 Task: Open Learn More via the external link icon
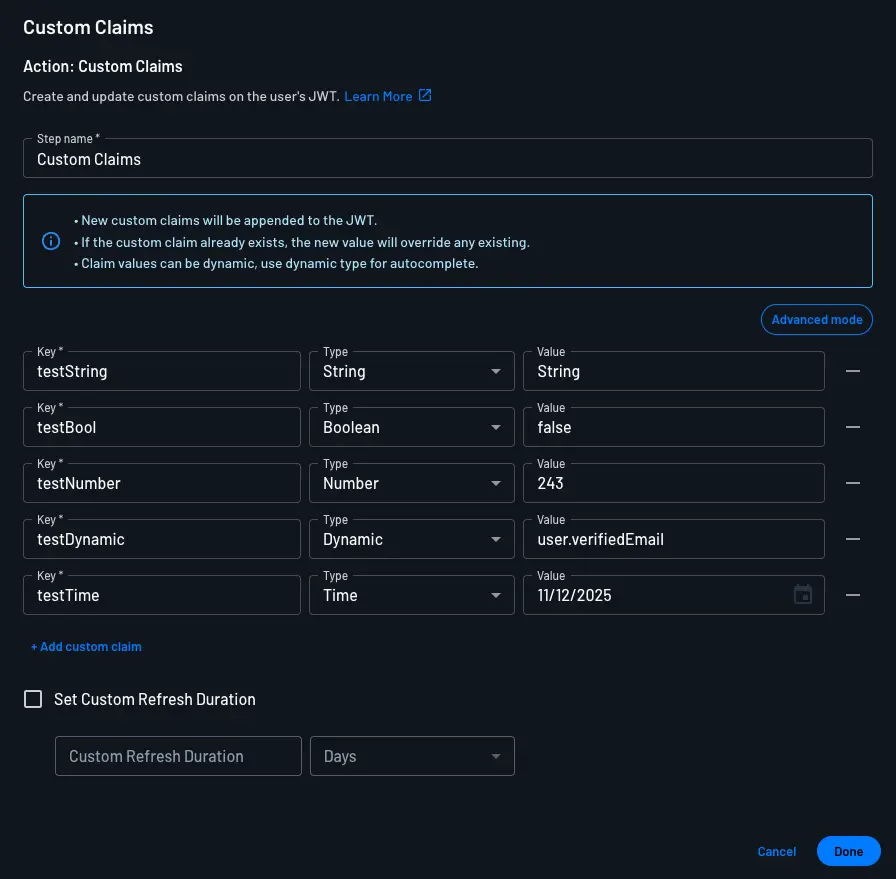click(424, 95)
